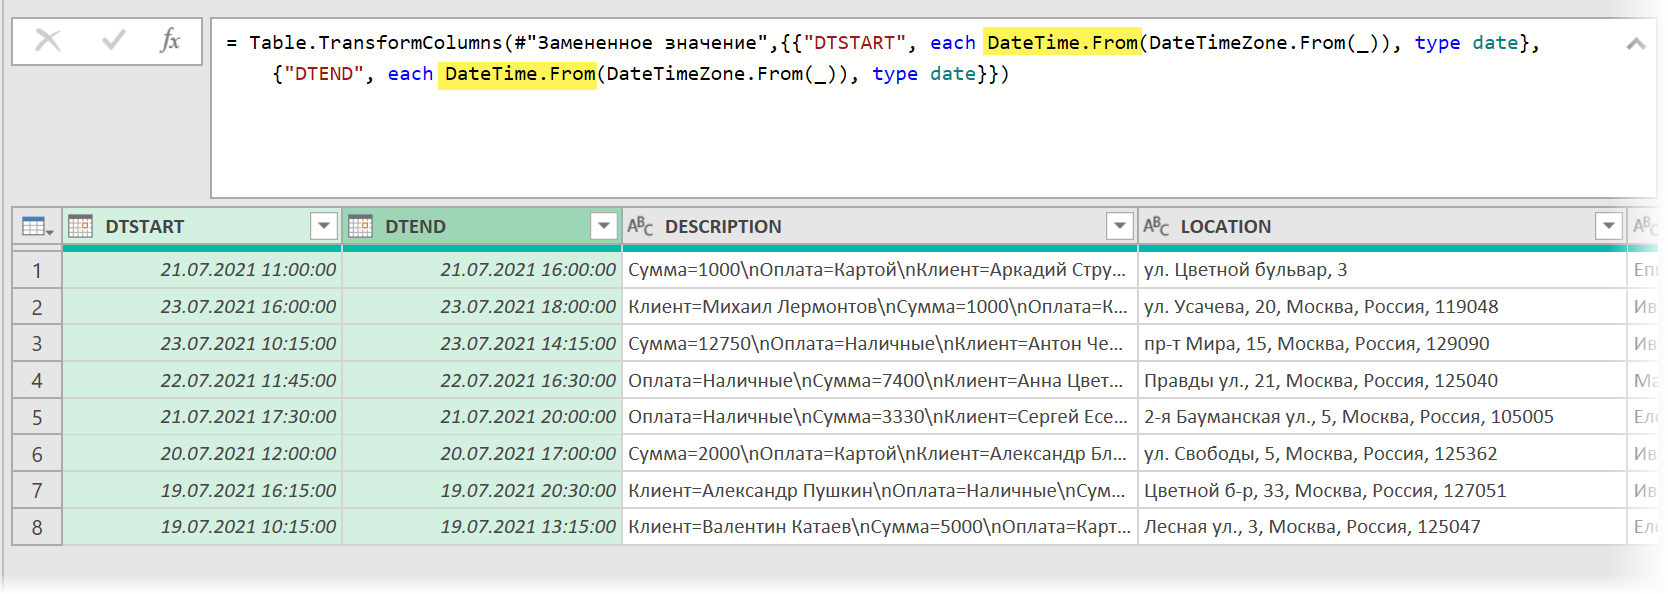This screenshot has height=594, width=1668.
Task: Cancel the formula edit with X icon
Action: point(48,41)
